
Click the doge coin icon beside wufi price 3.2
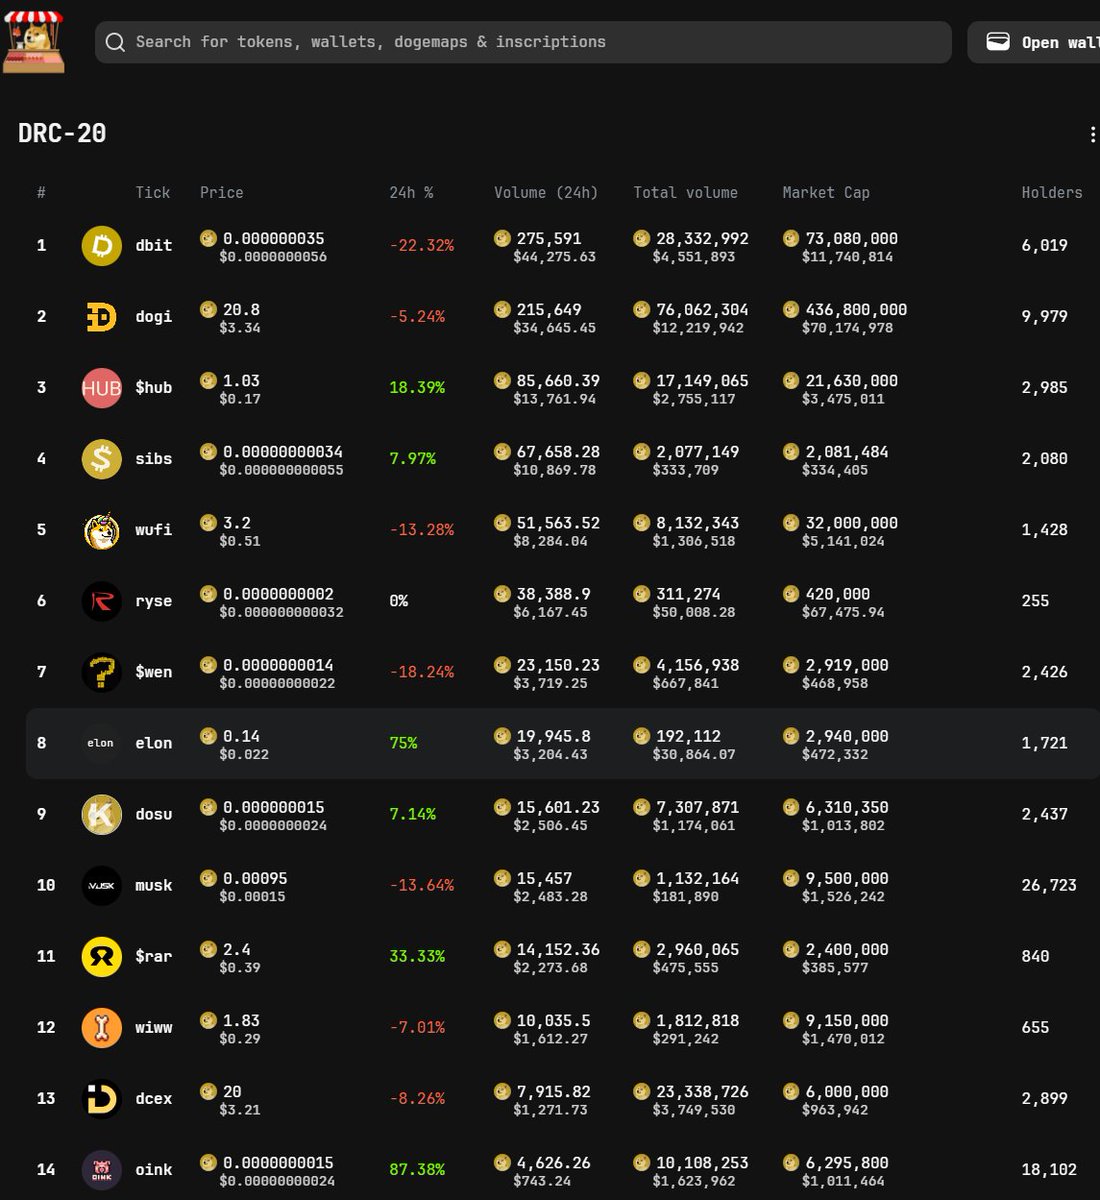pos(208,522)
